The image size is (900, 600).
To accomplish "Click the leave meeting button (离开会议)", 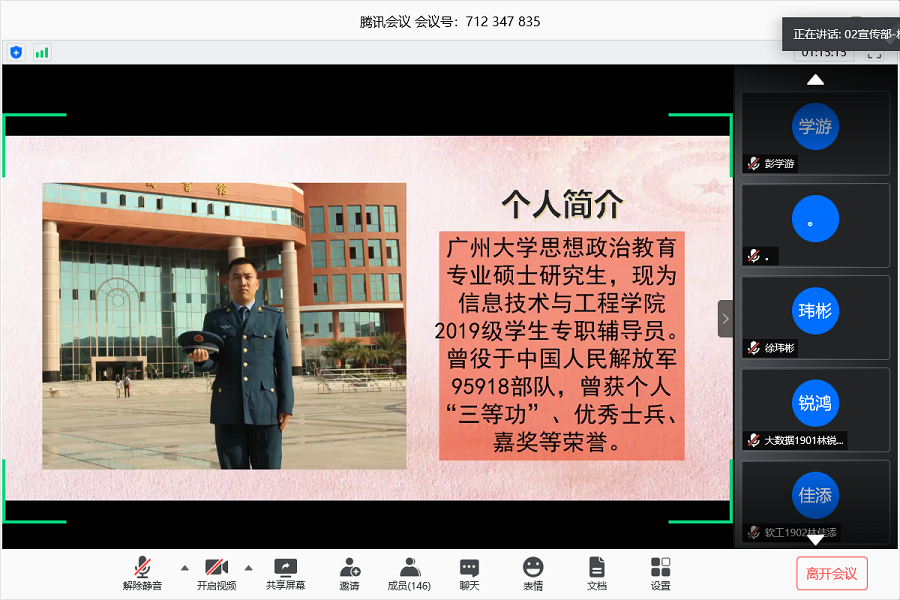I will 831,573.
